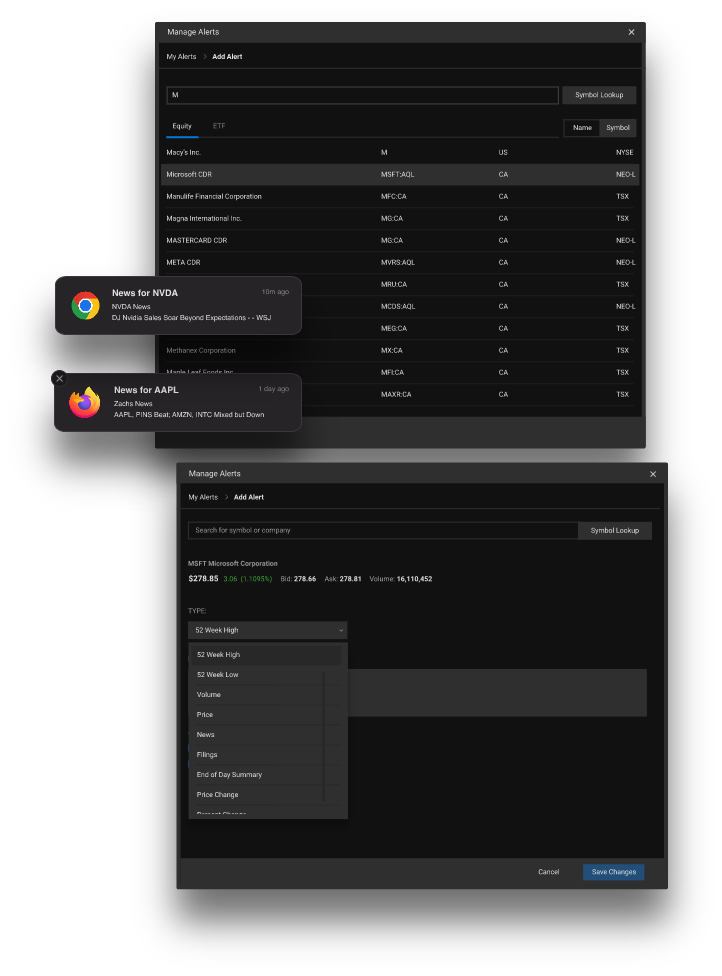Select End of Day Summary option
Viewport: 722px width, 976px height.
click(229, 775)
